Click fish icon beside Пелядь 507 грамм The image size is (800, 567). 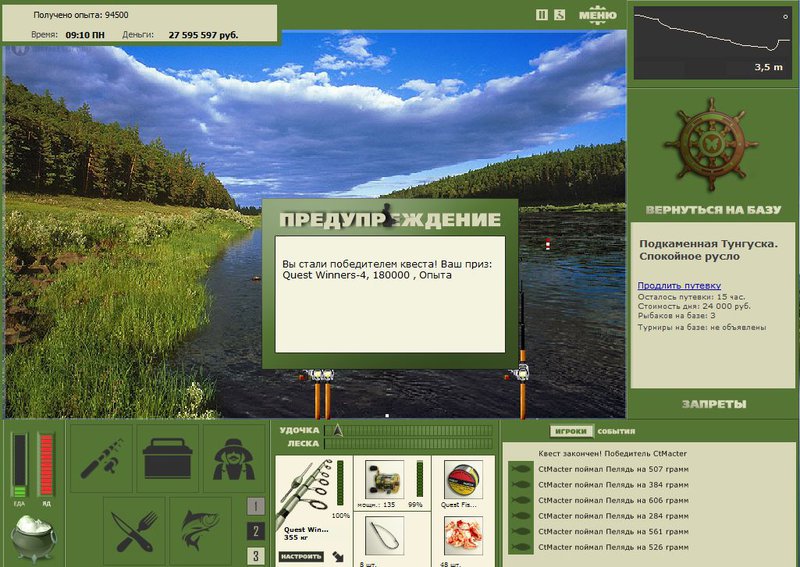click(521, 469)
